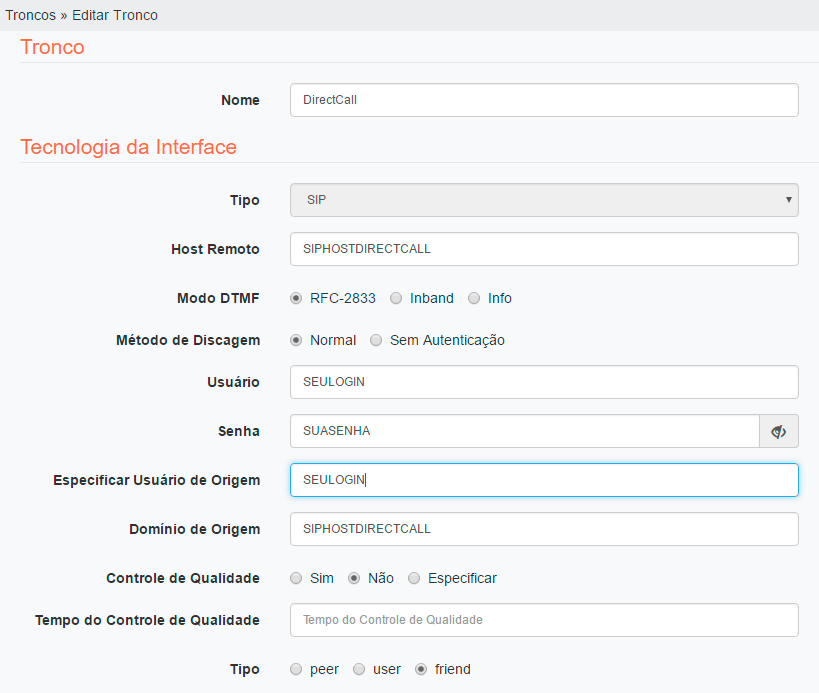819x693 pixels.
Task: Click the Troncos breadcrumb link
Action: coord(30,15)
